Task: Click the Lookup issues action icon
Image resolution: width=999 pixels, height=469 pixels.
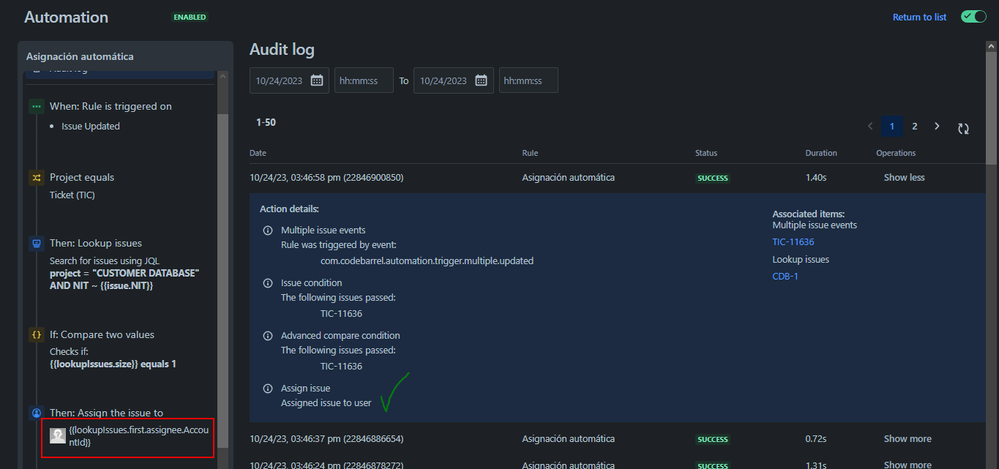Action: [37, 243]
